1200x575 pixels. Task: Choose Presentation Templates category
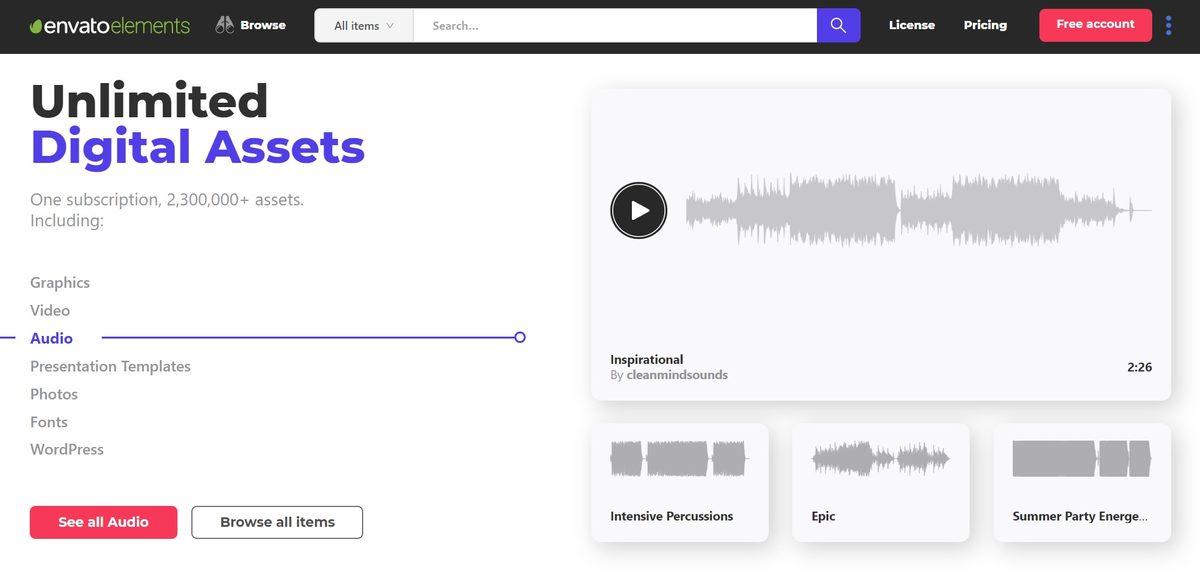click(110, 367)
